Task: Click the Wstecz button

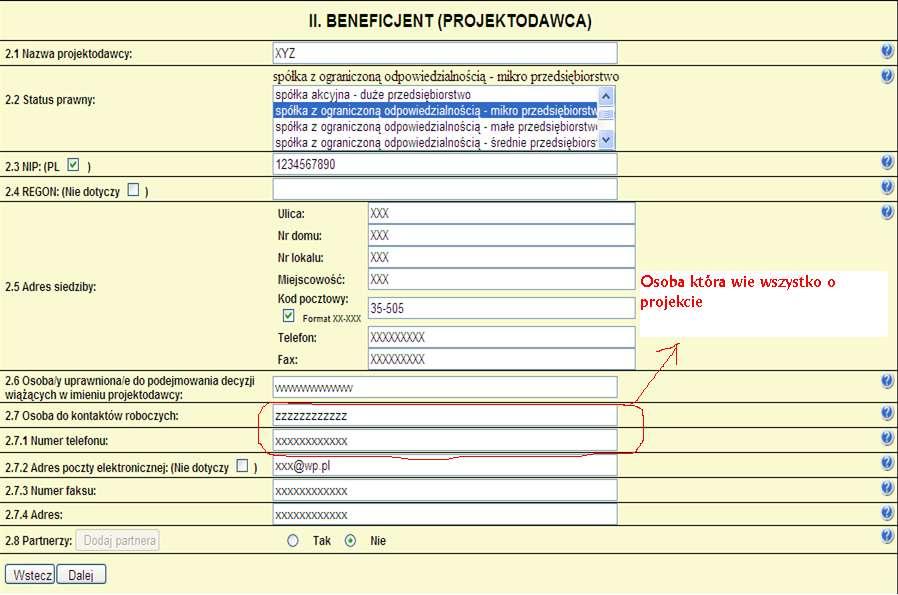Action: pos(30,575)
